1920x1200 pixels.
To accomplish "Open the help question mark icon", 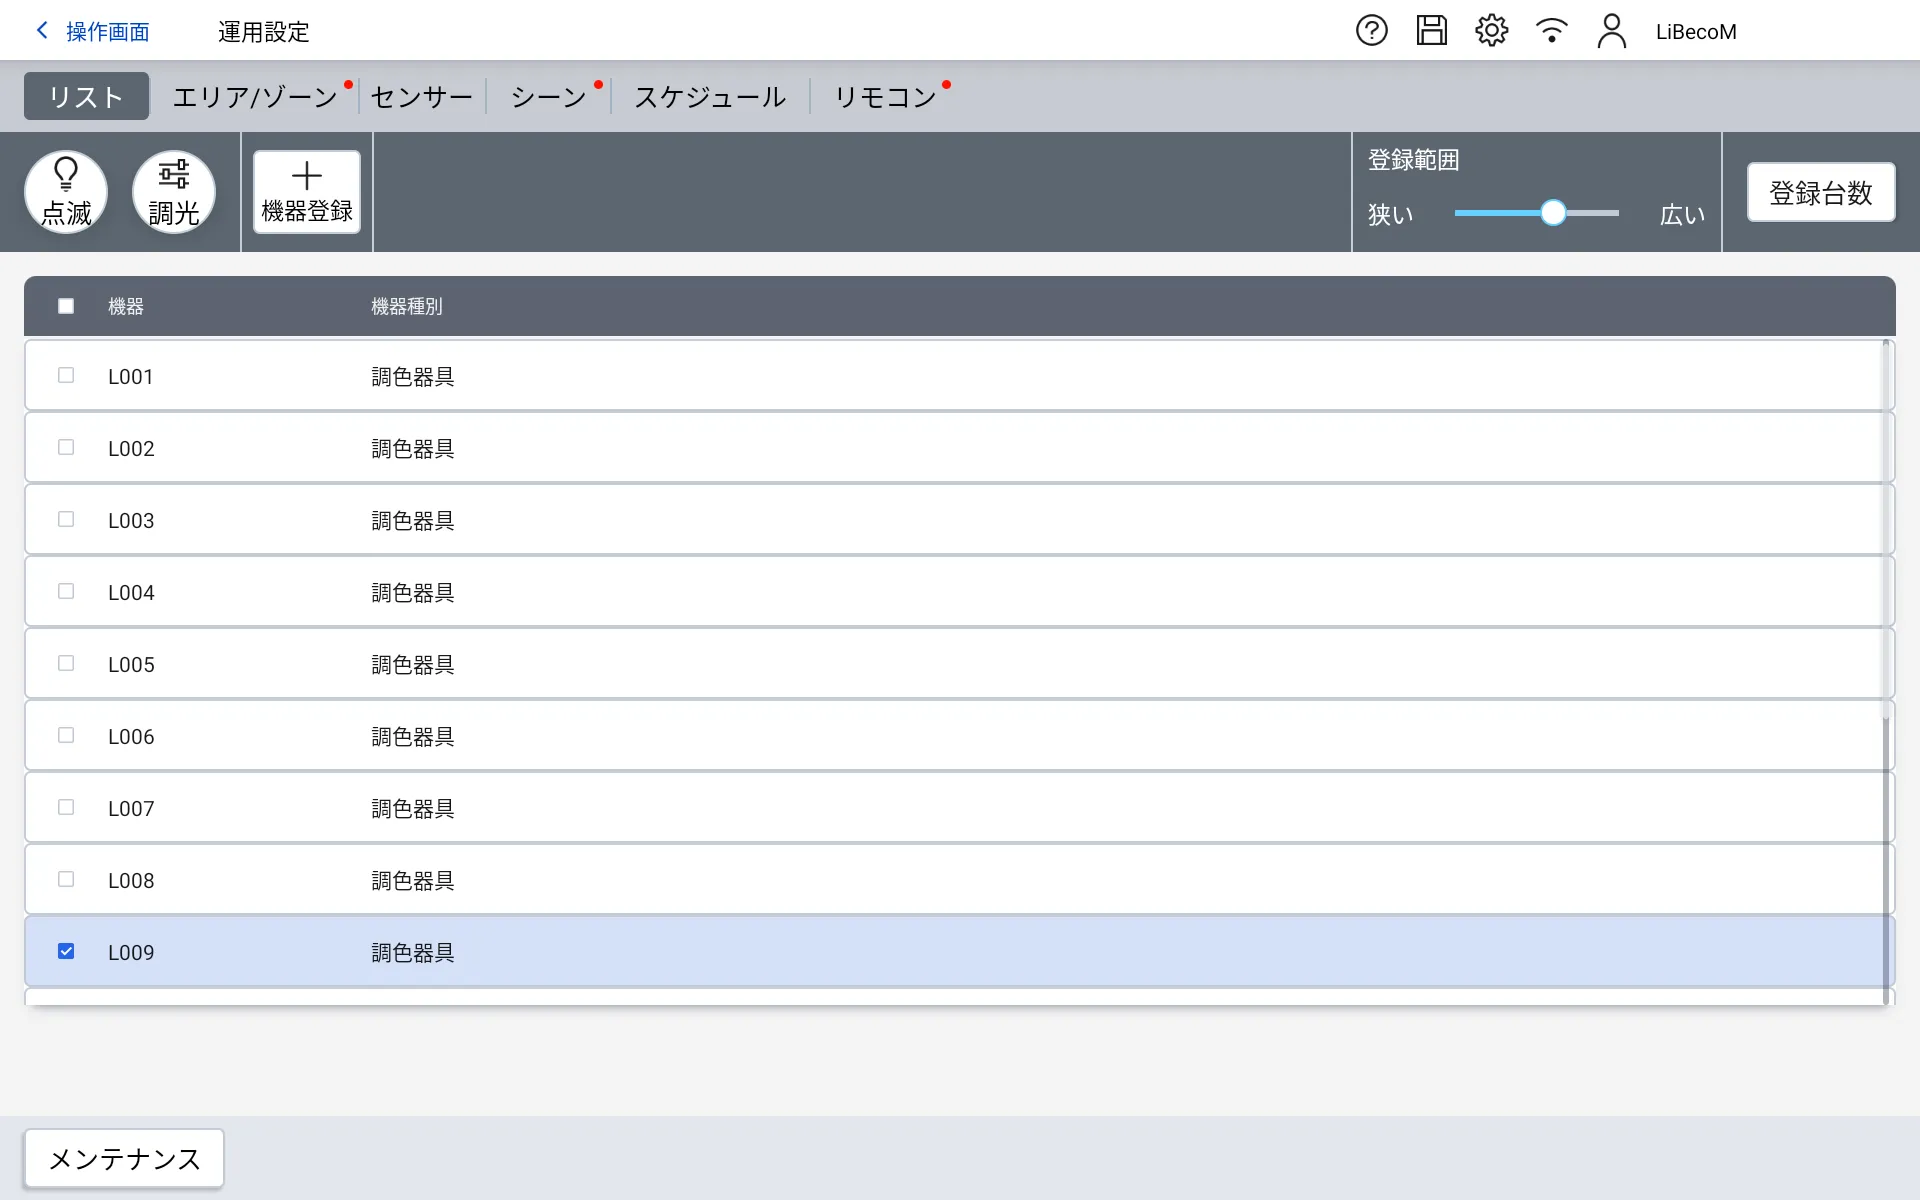I will coord(1371,31).
